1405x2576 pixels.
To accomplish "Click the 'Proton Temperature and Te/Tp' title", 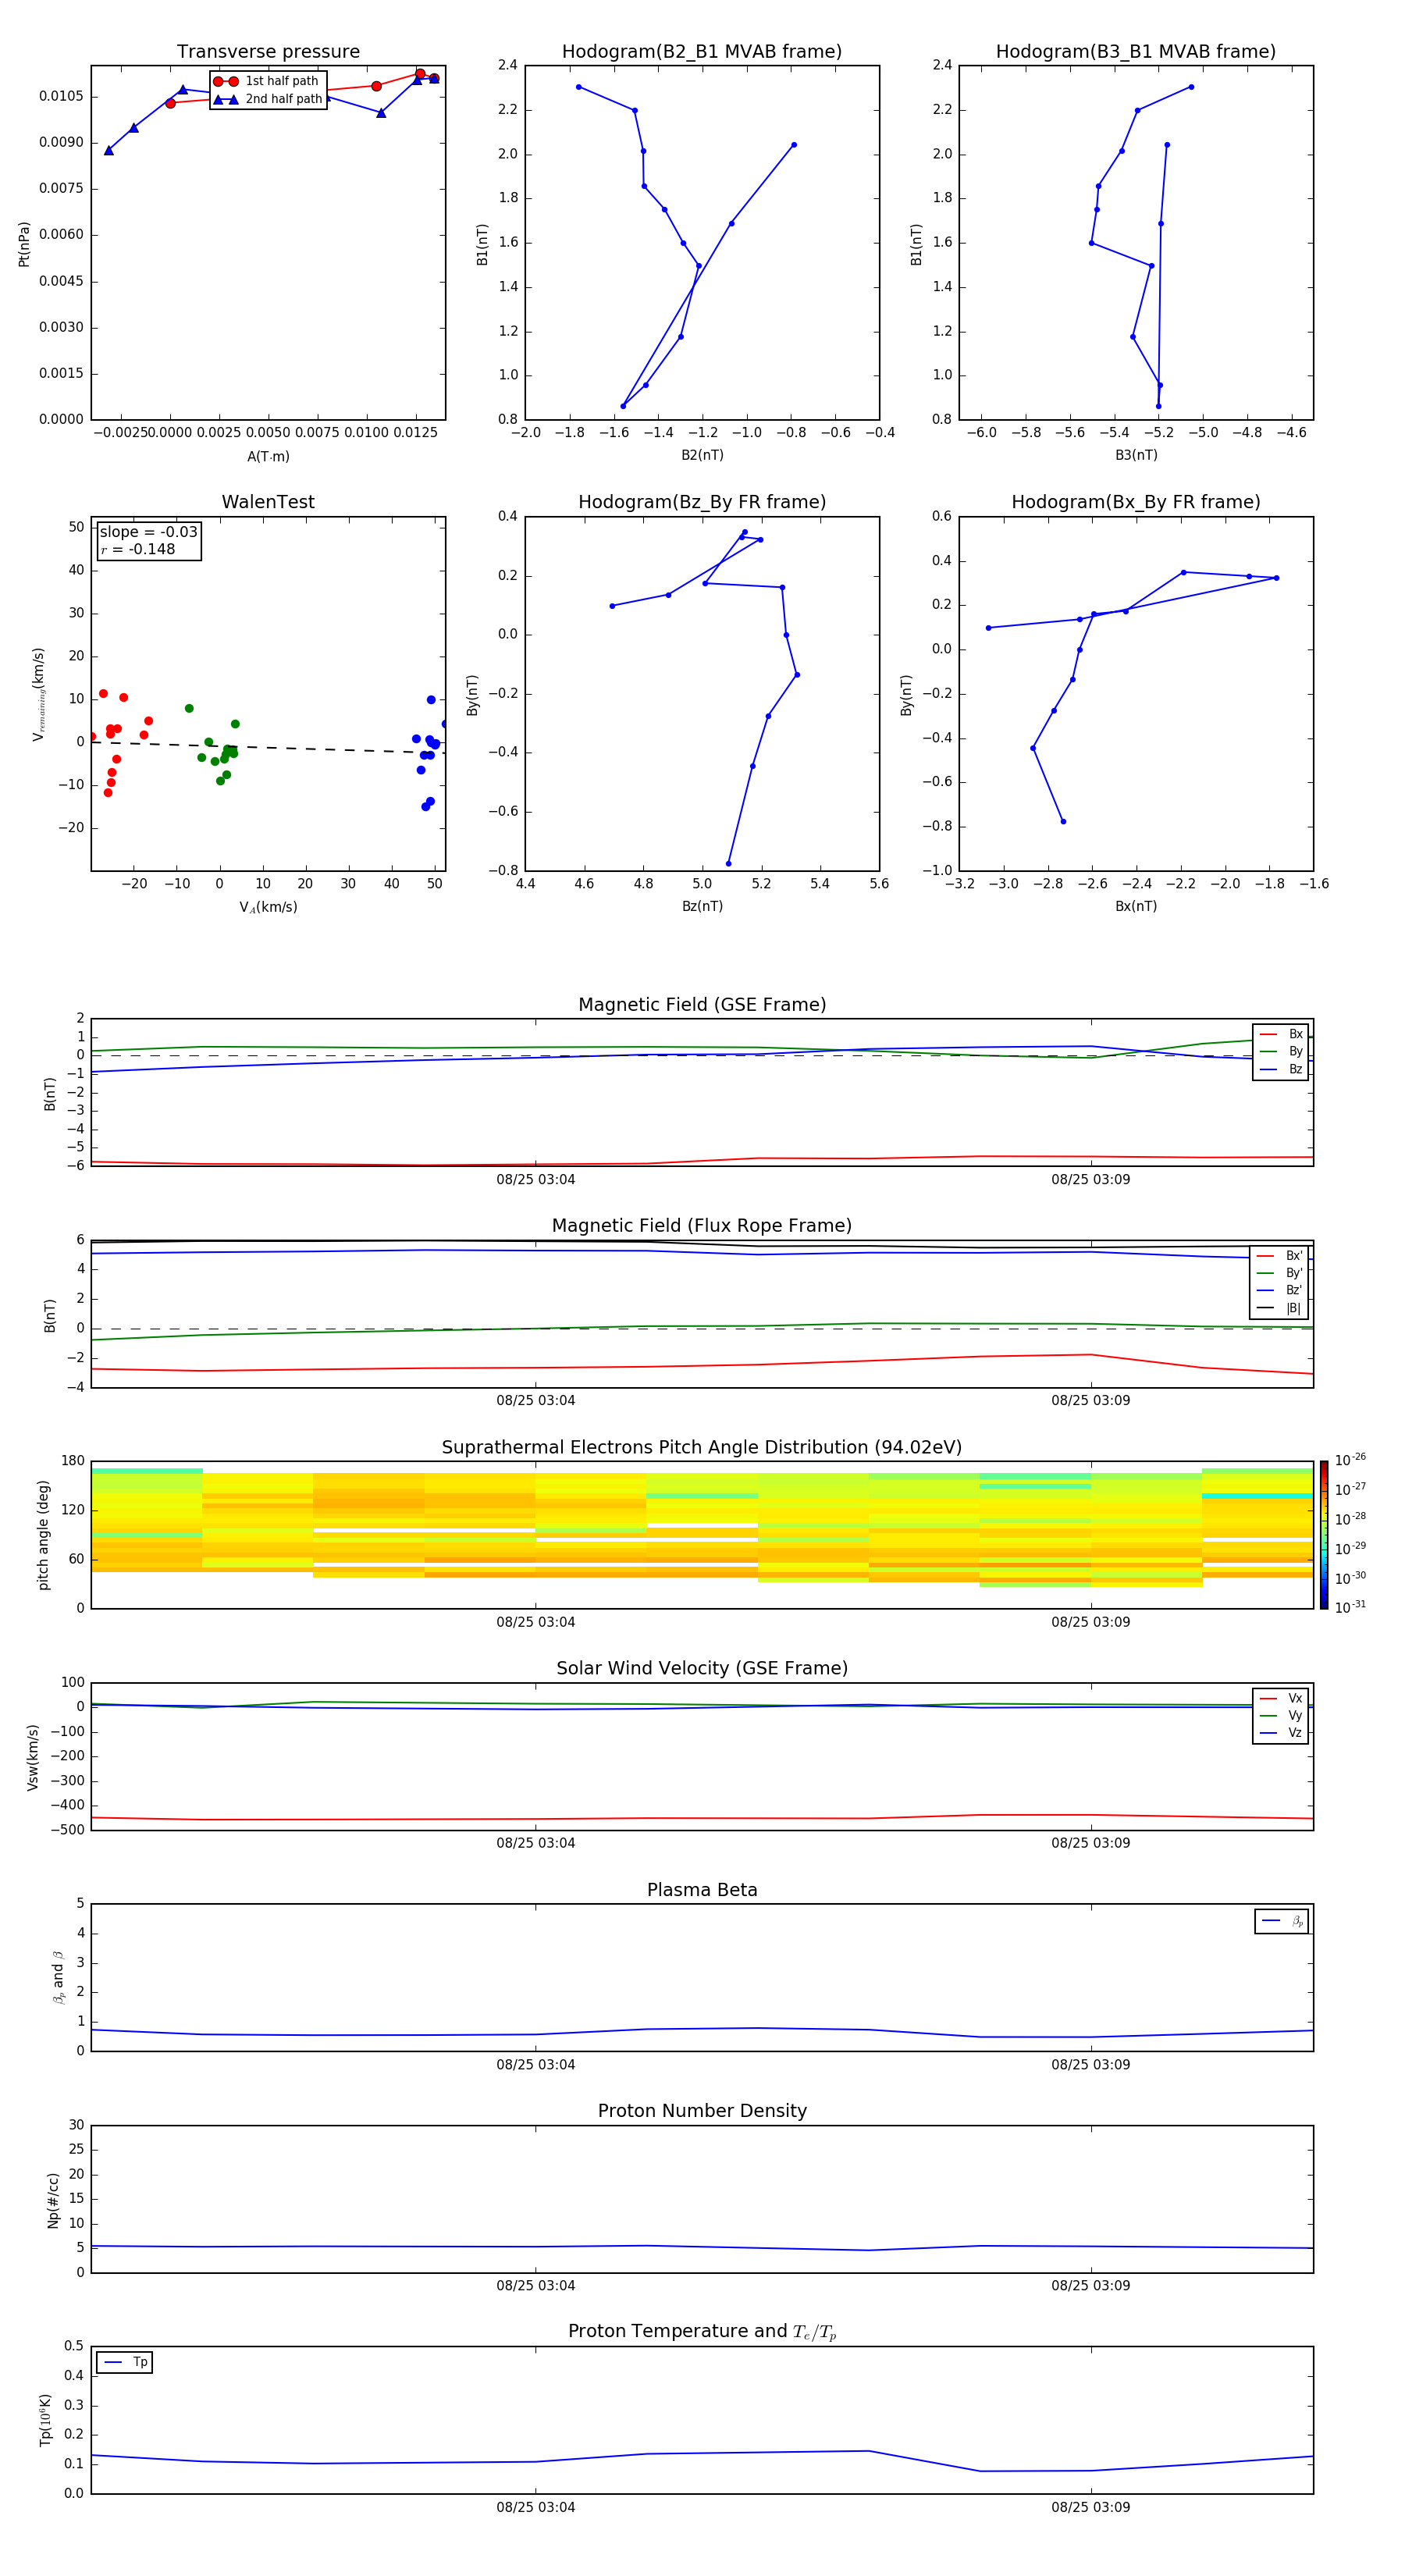I will (702, 2332).
